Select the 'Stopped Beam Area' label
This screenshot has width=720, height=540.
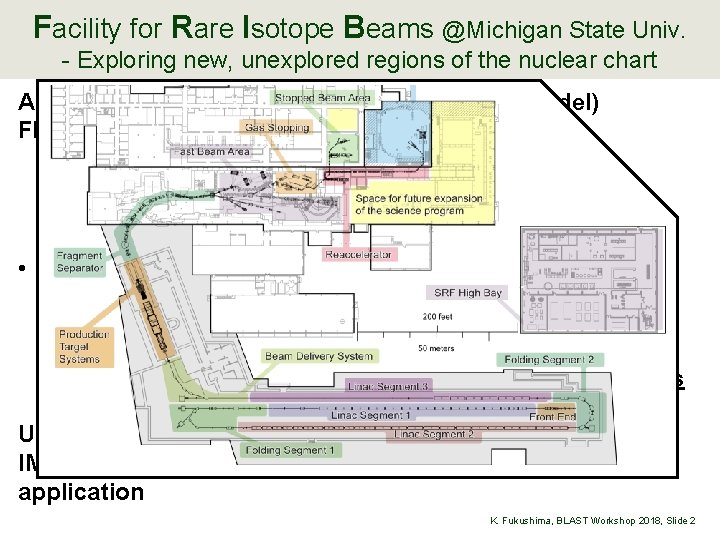click(x=322, y=98)
